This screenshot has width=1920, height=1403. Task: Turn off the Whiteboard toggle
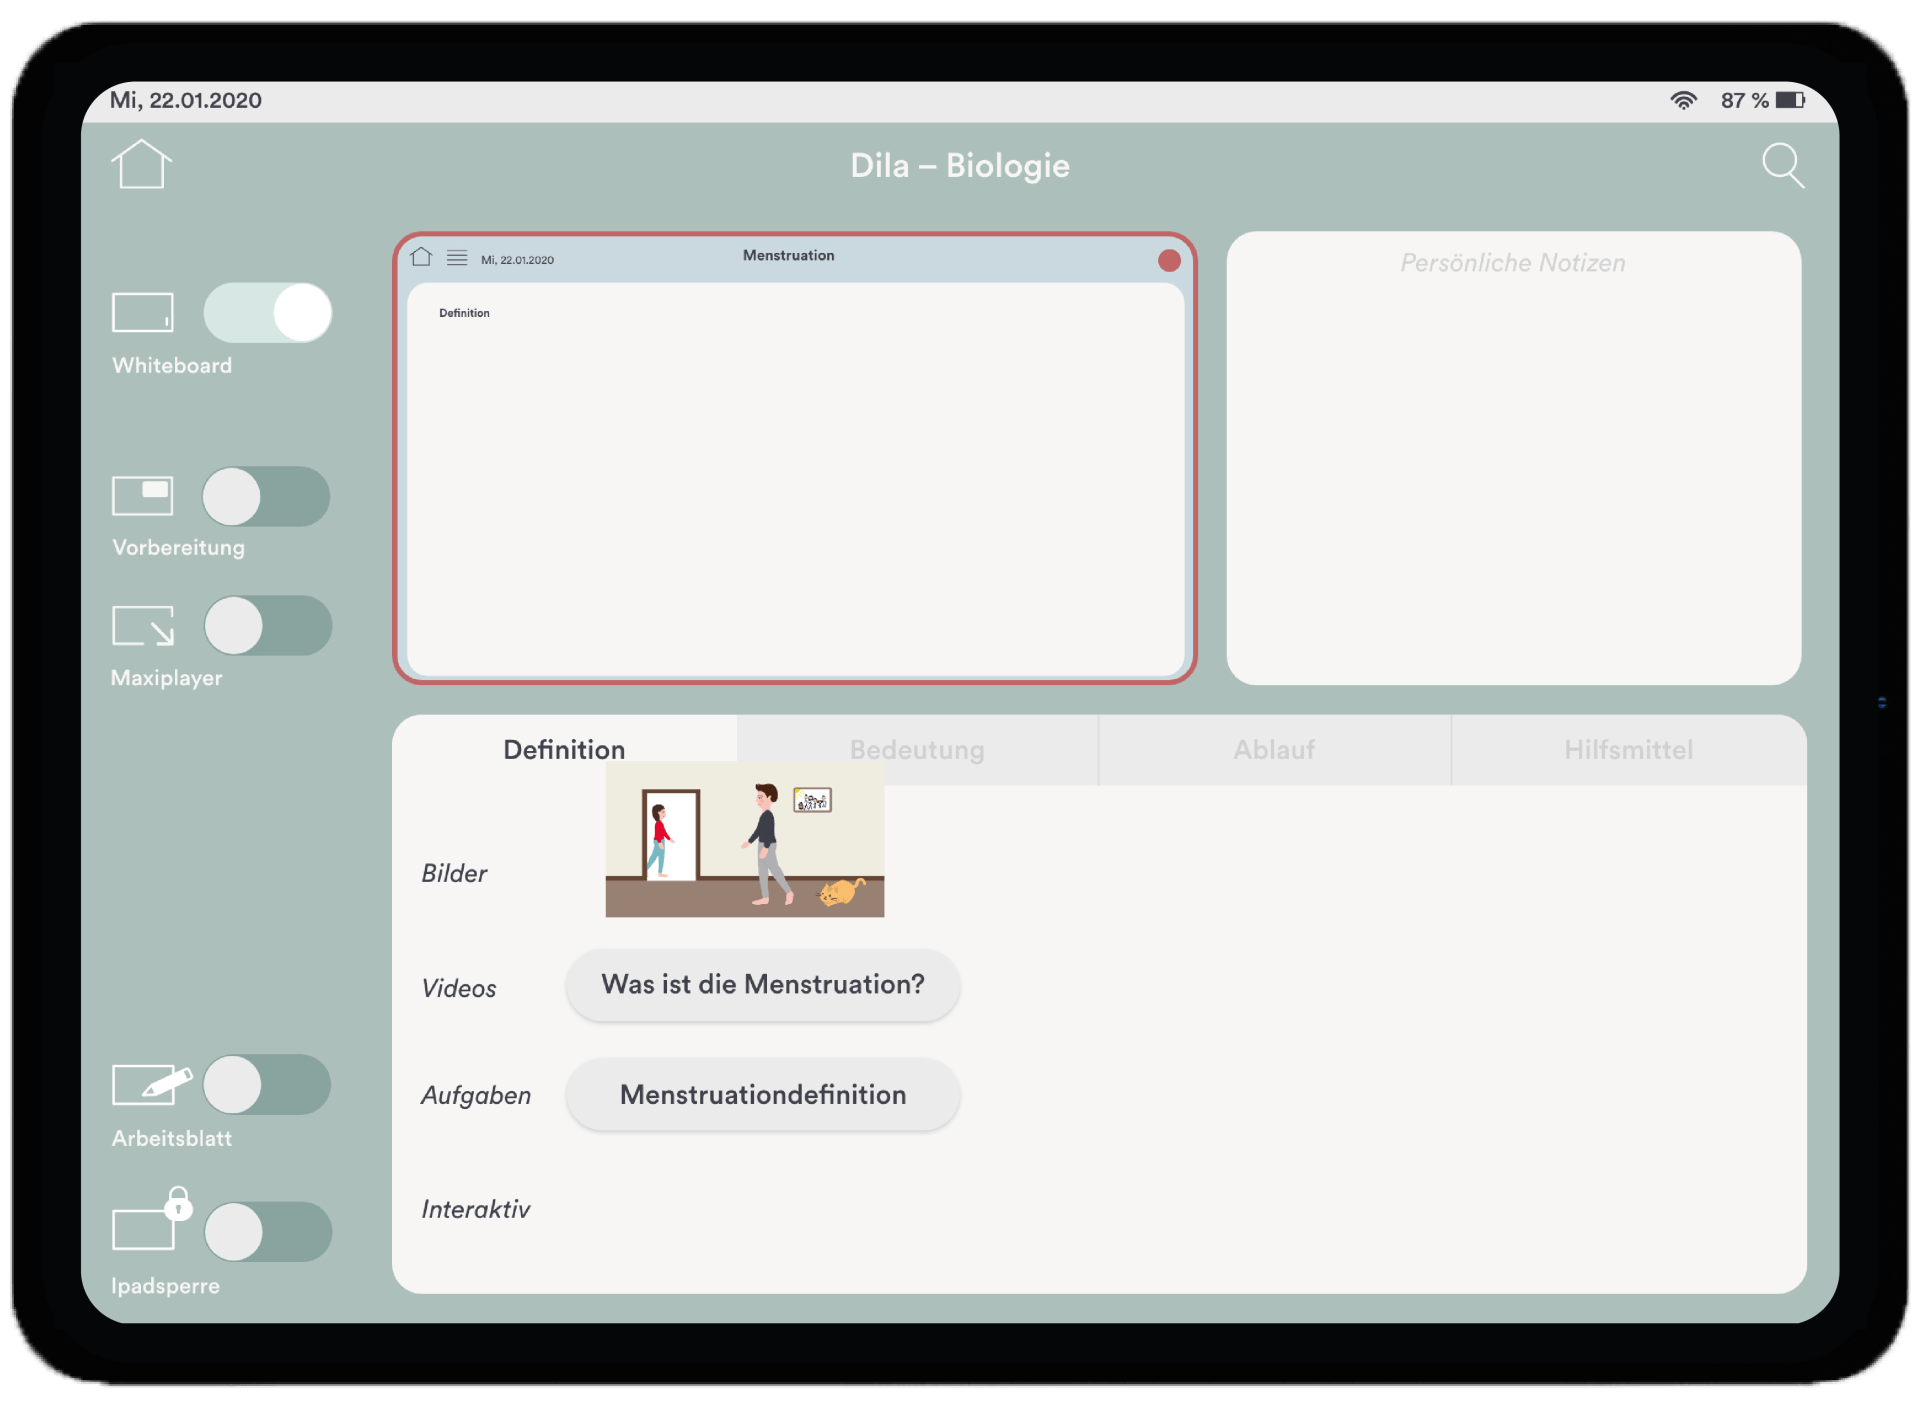(x=268, y=313)
